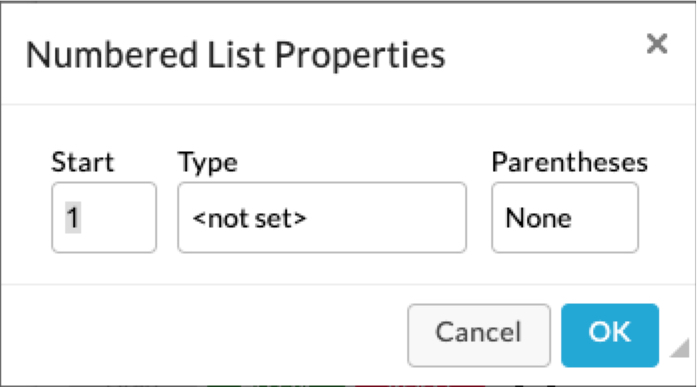
Task: Click the highlighted 1 in Start
Action: click(x=73, y=218)
